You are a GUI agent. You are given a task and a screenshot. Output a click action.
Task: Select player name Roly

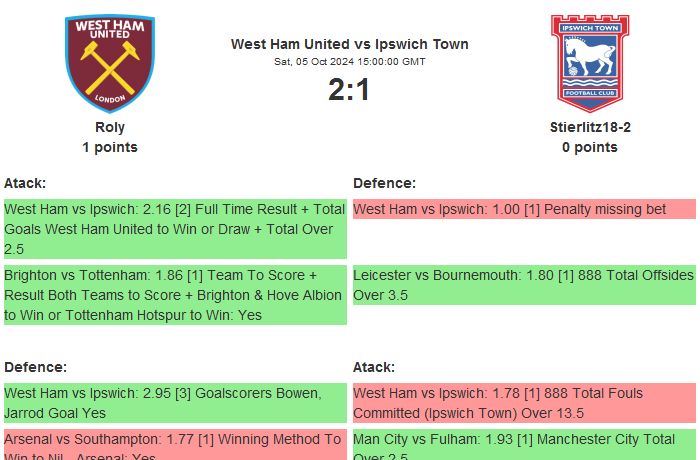110,127
